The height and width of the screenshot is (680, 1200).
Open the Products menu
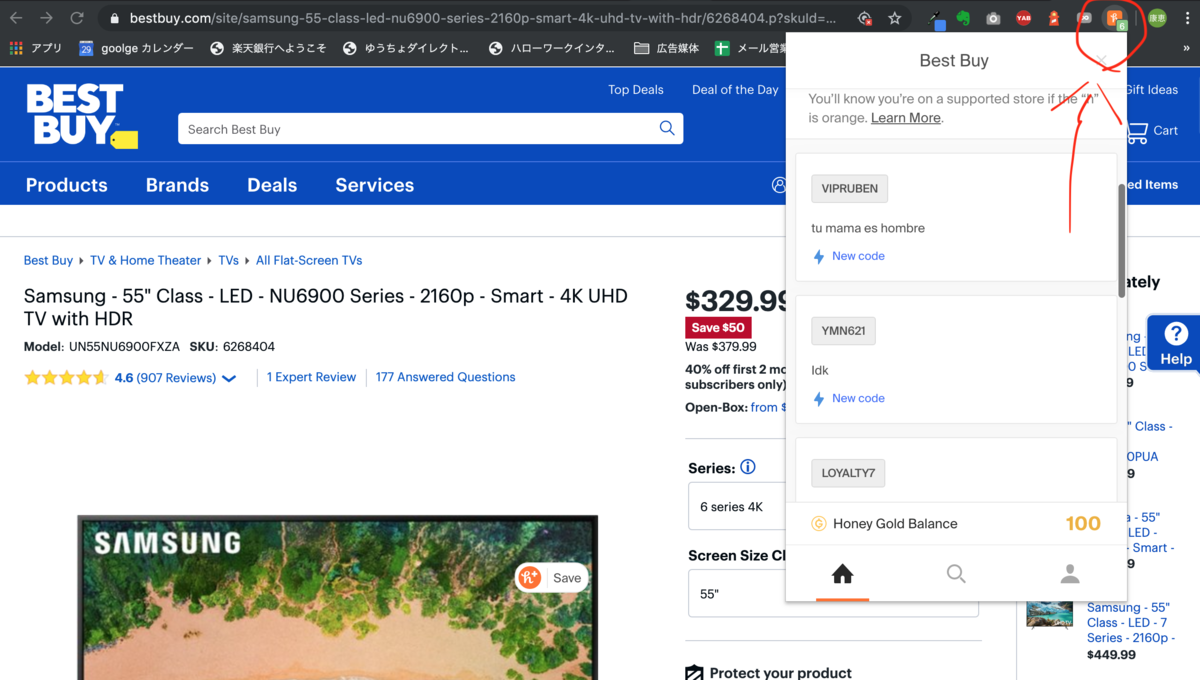pos(67,185)
